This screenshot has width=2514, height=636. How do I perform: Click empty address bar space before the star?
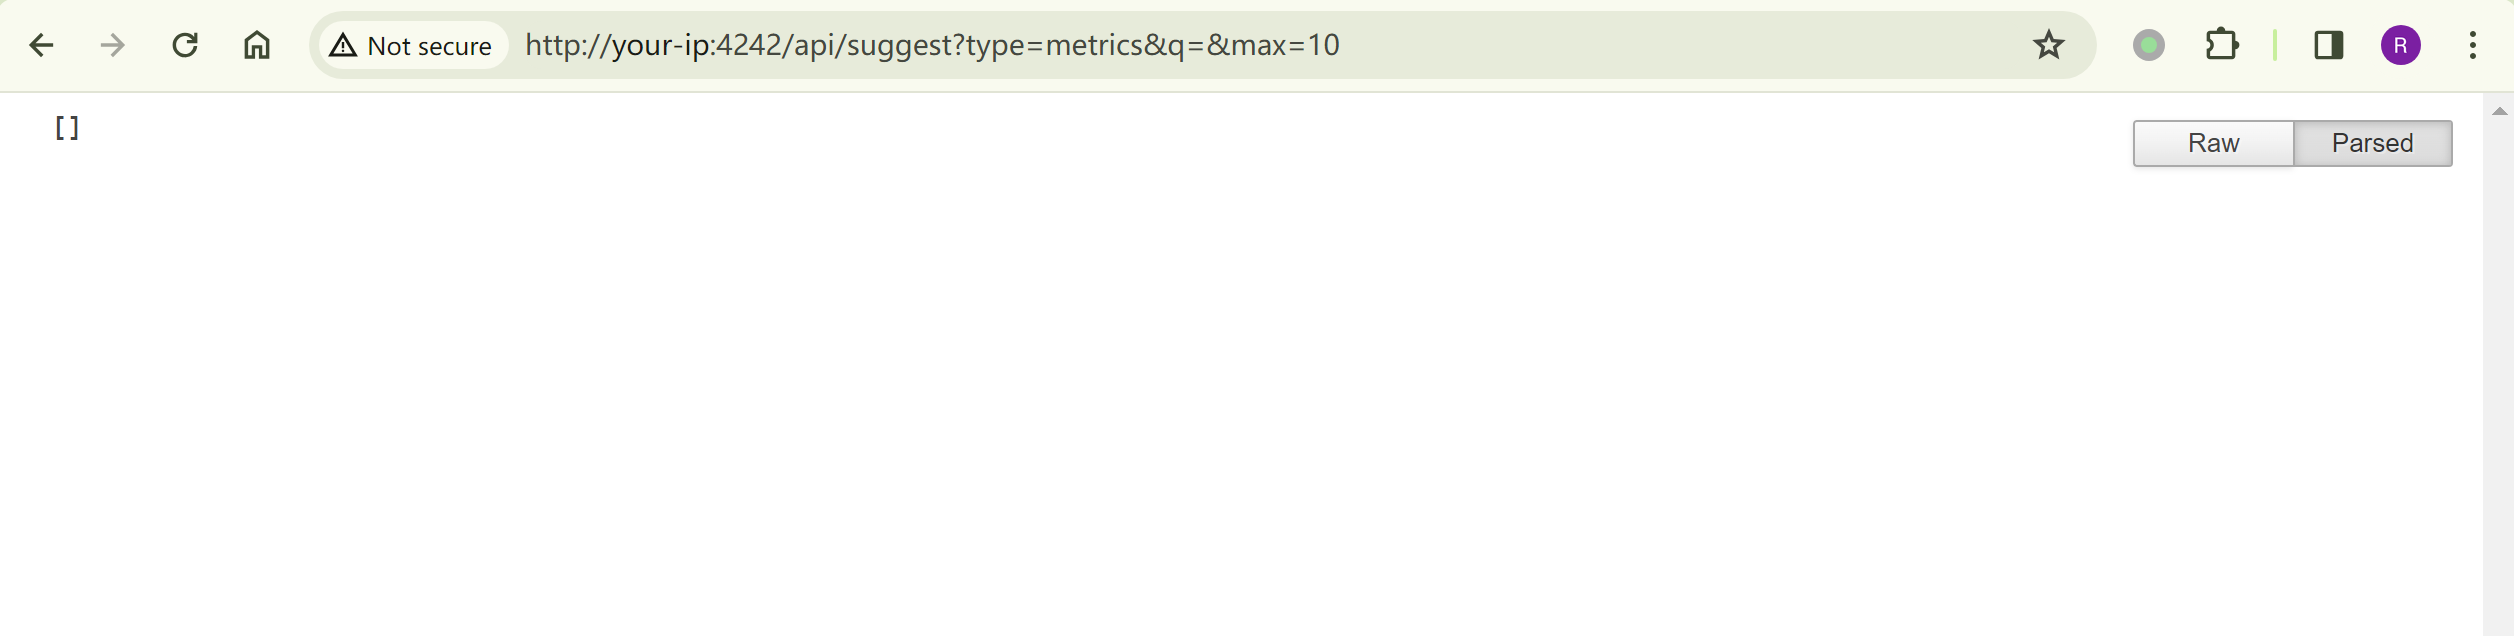pos(1700,45)
